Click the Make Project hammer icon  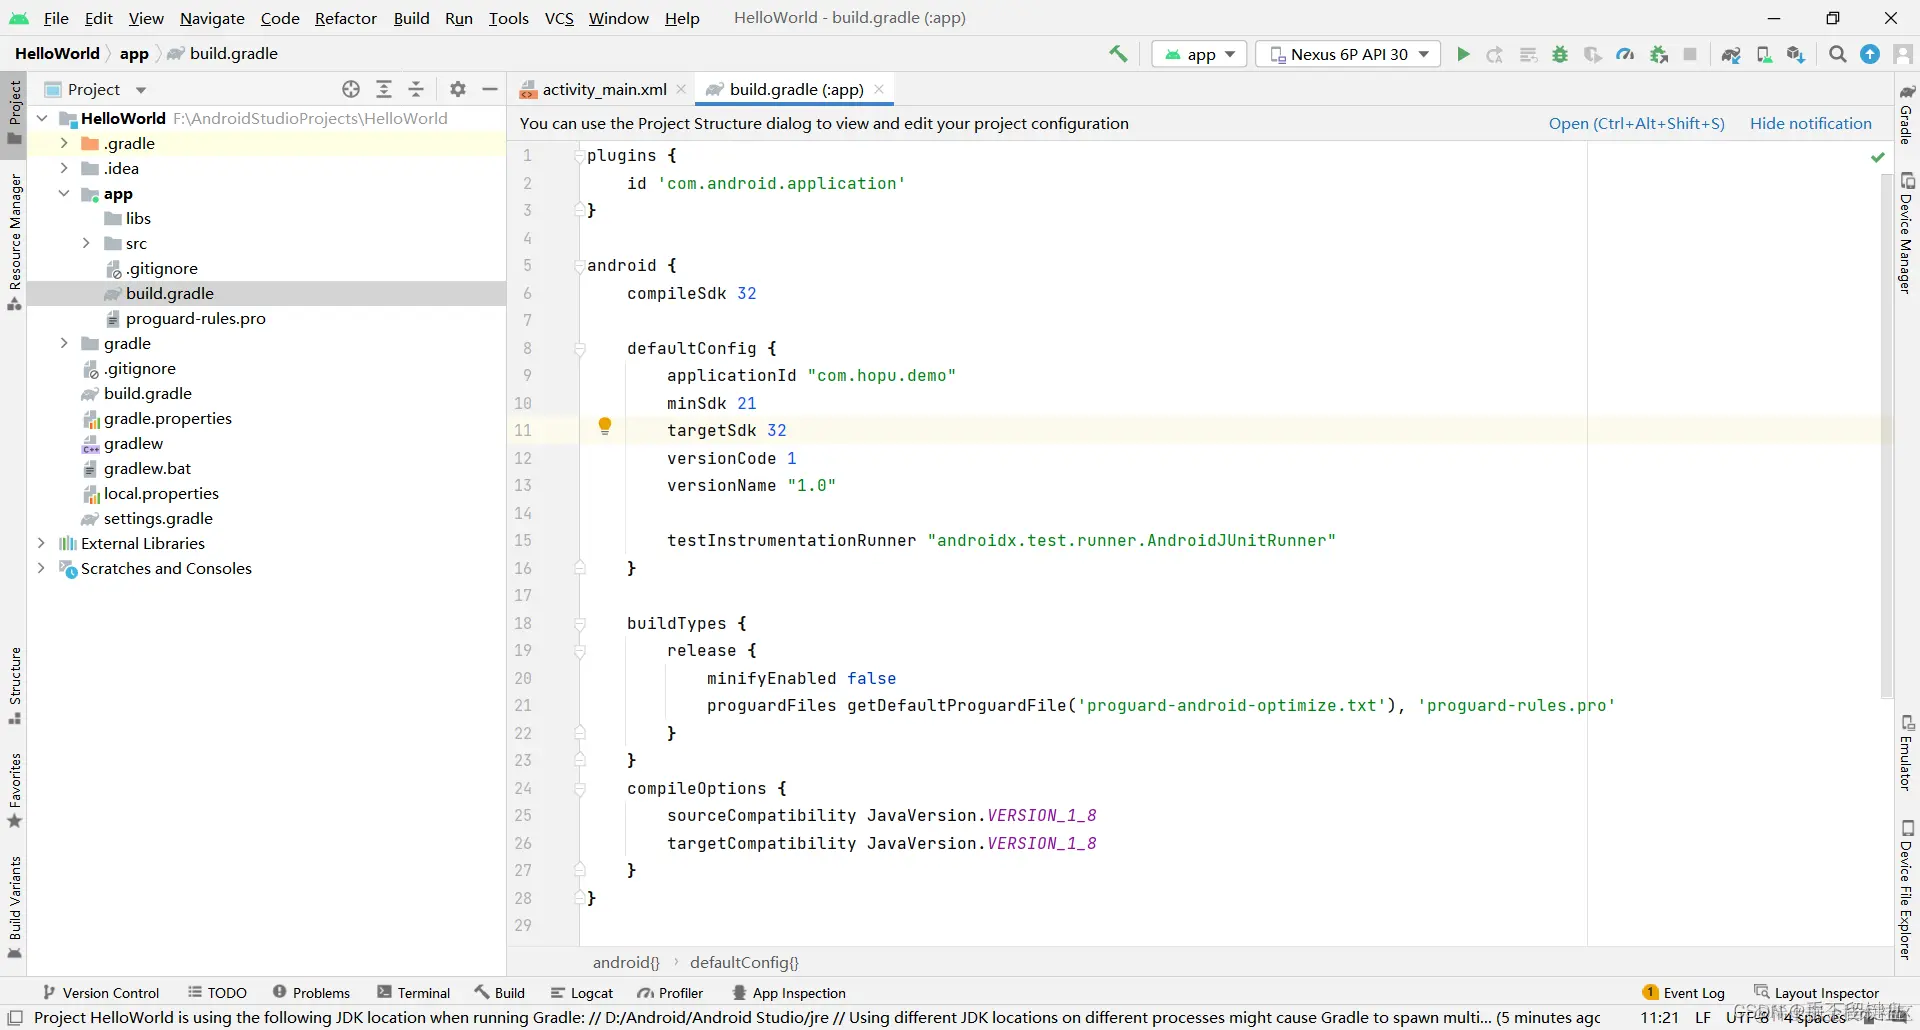click(1118, 54)
